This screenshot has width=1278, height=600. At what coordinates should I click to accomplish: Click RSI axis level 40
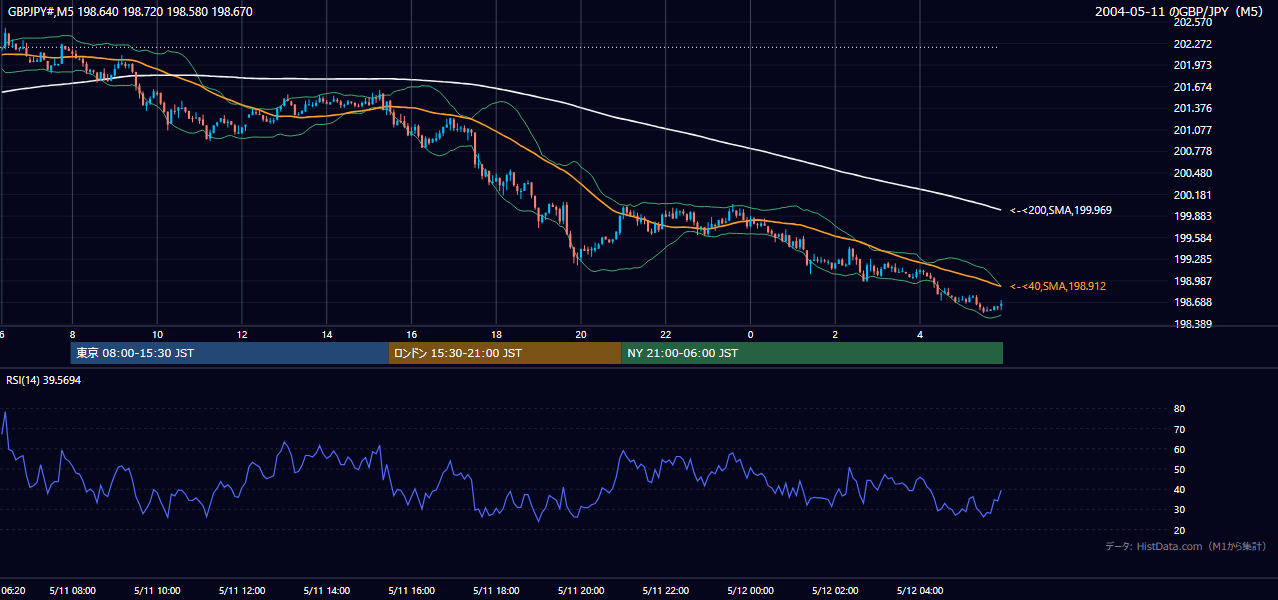coord(1179,490)
